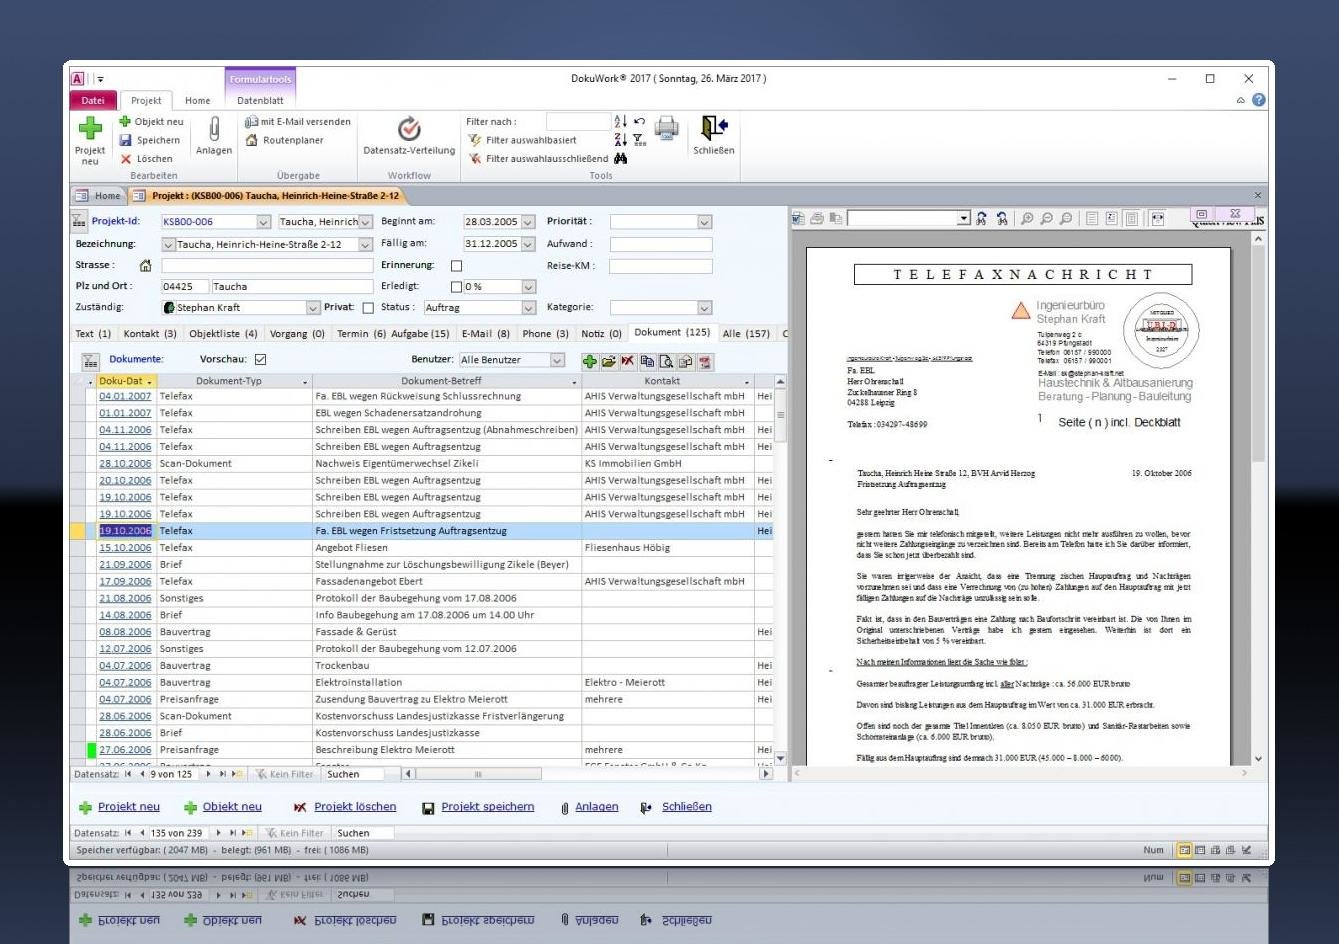Click the filter funnel icon beside Z-A sort
The width and height of the screenshot is (1339, 944).
point(639,140)
